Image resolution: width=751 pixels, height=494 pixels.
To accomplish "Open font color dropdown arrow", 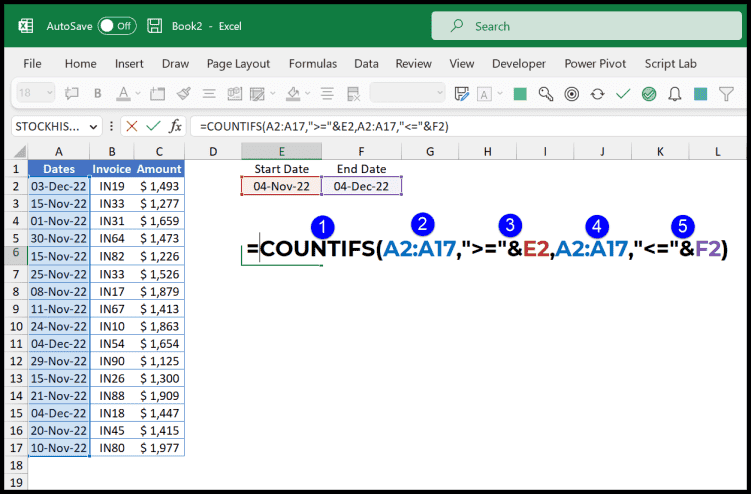I will click(x=139, y=94).
